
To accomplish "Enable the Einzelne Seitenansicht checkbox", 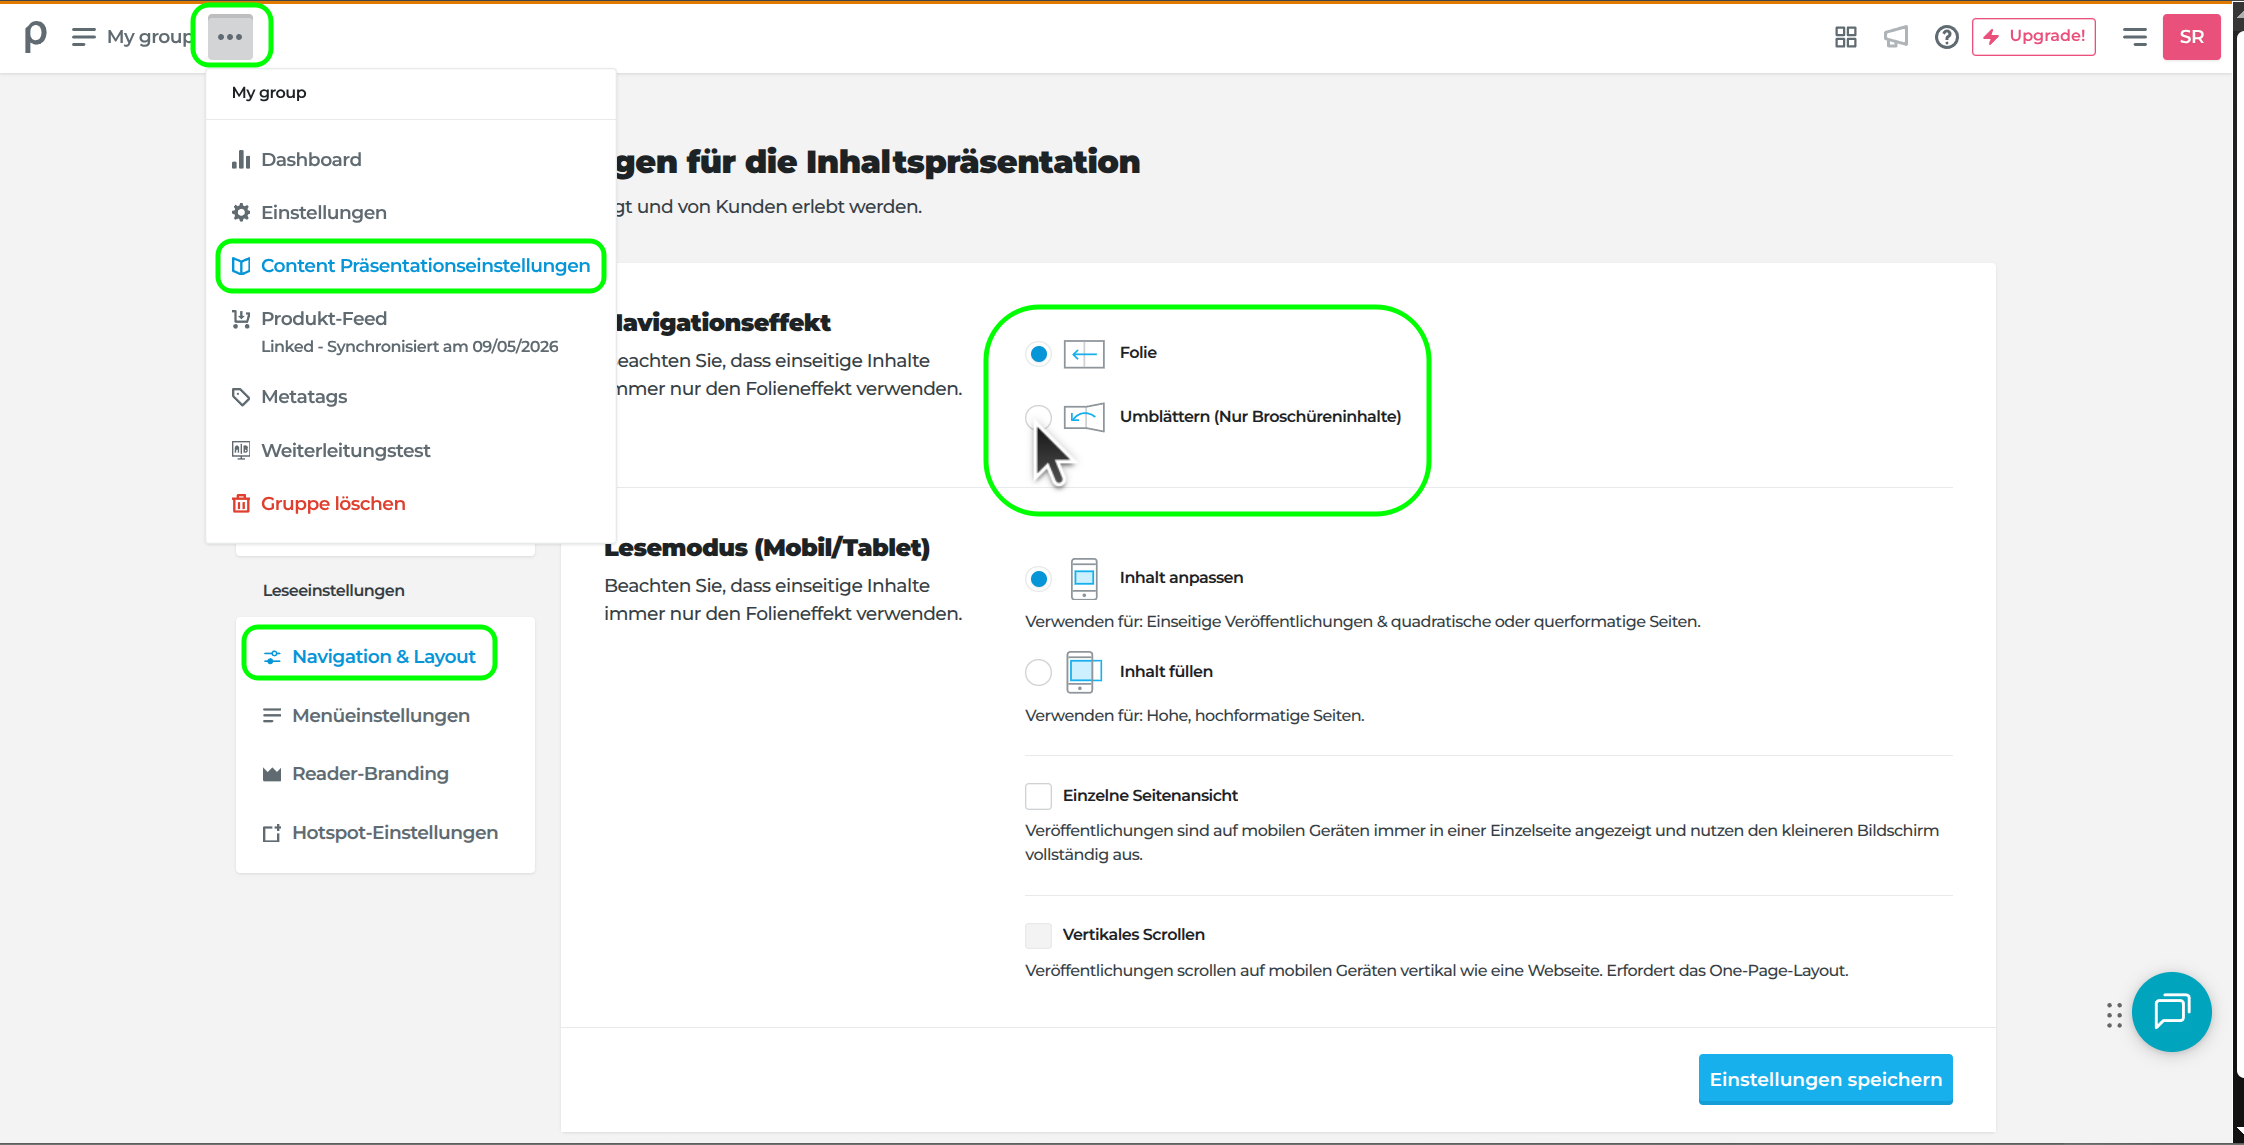I will tap(1038, 796).
